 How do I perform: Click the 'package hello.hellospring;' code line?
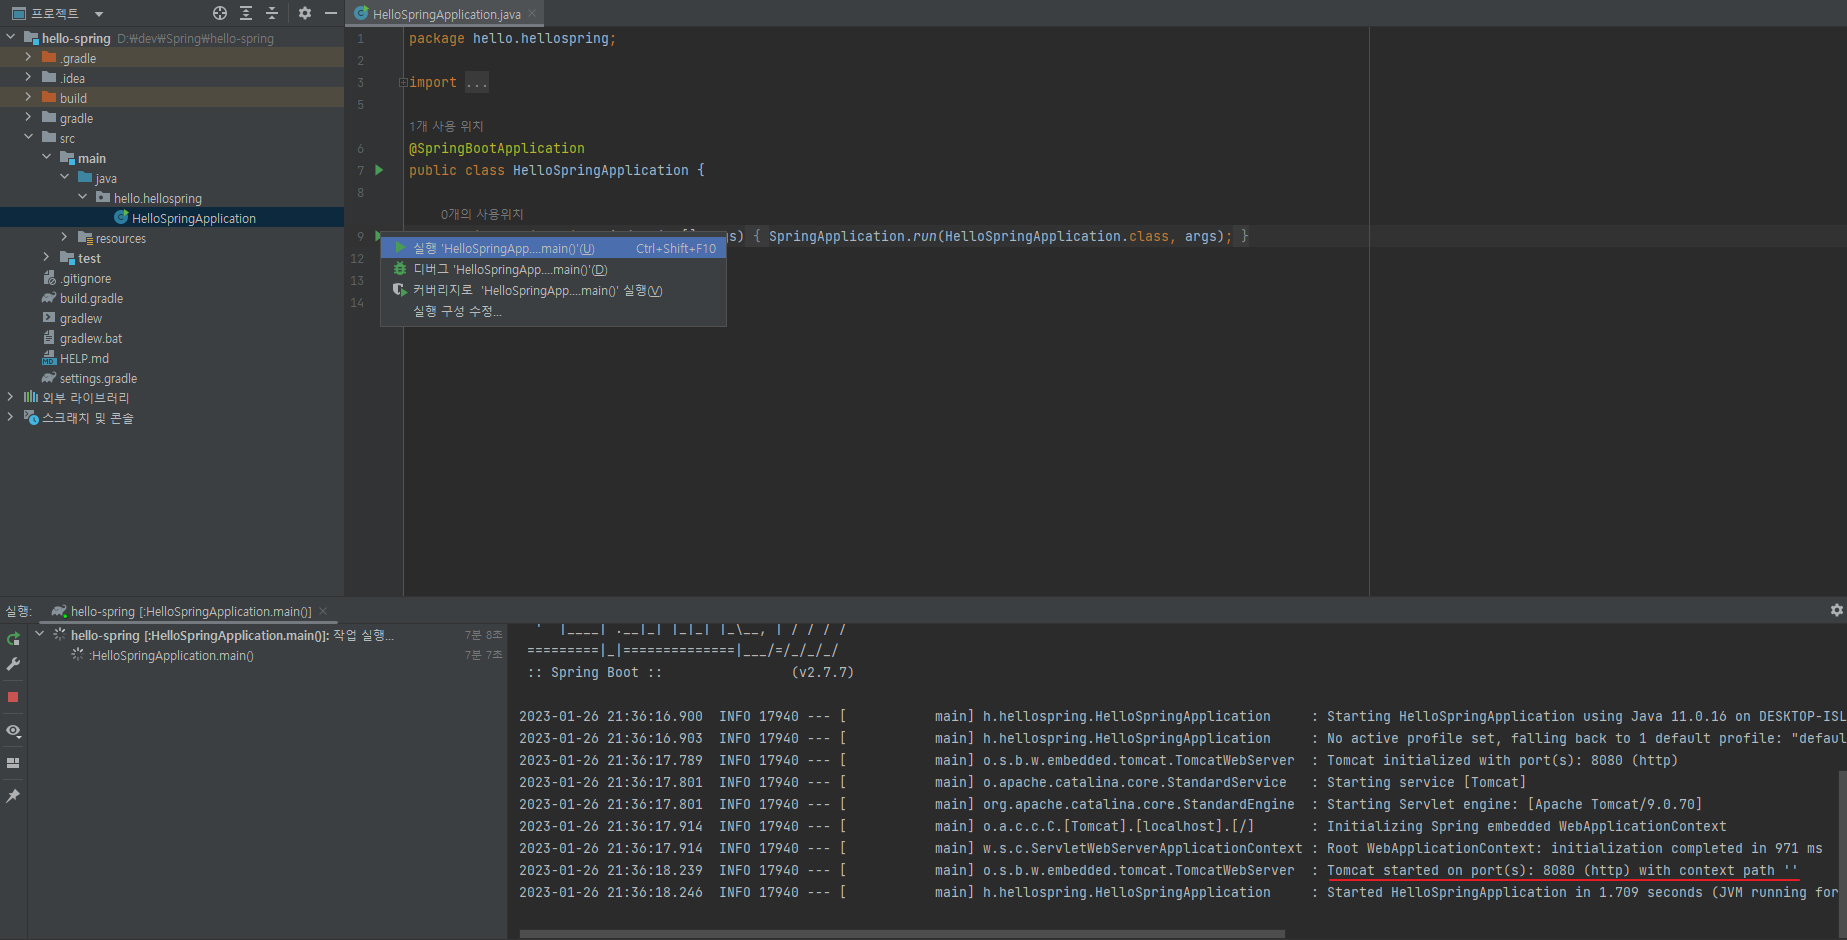[512, 38]
